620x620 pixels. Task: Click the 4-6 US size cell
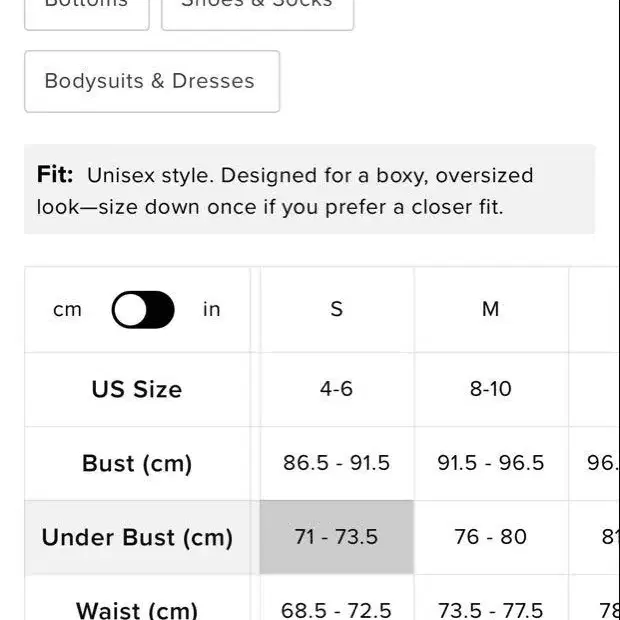[337, 389]
